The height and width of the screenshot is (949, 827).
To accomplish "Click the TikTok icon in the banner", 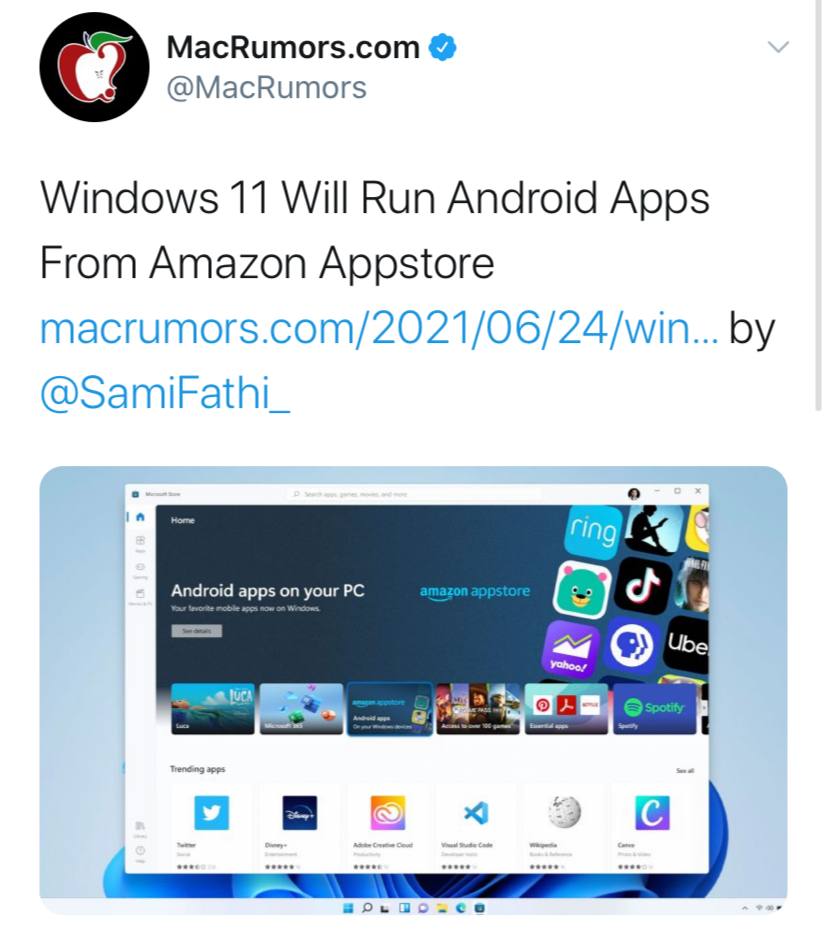I will pos(643,586).
